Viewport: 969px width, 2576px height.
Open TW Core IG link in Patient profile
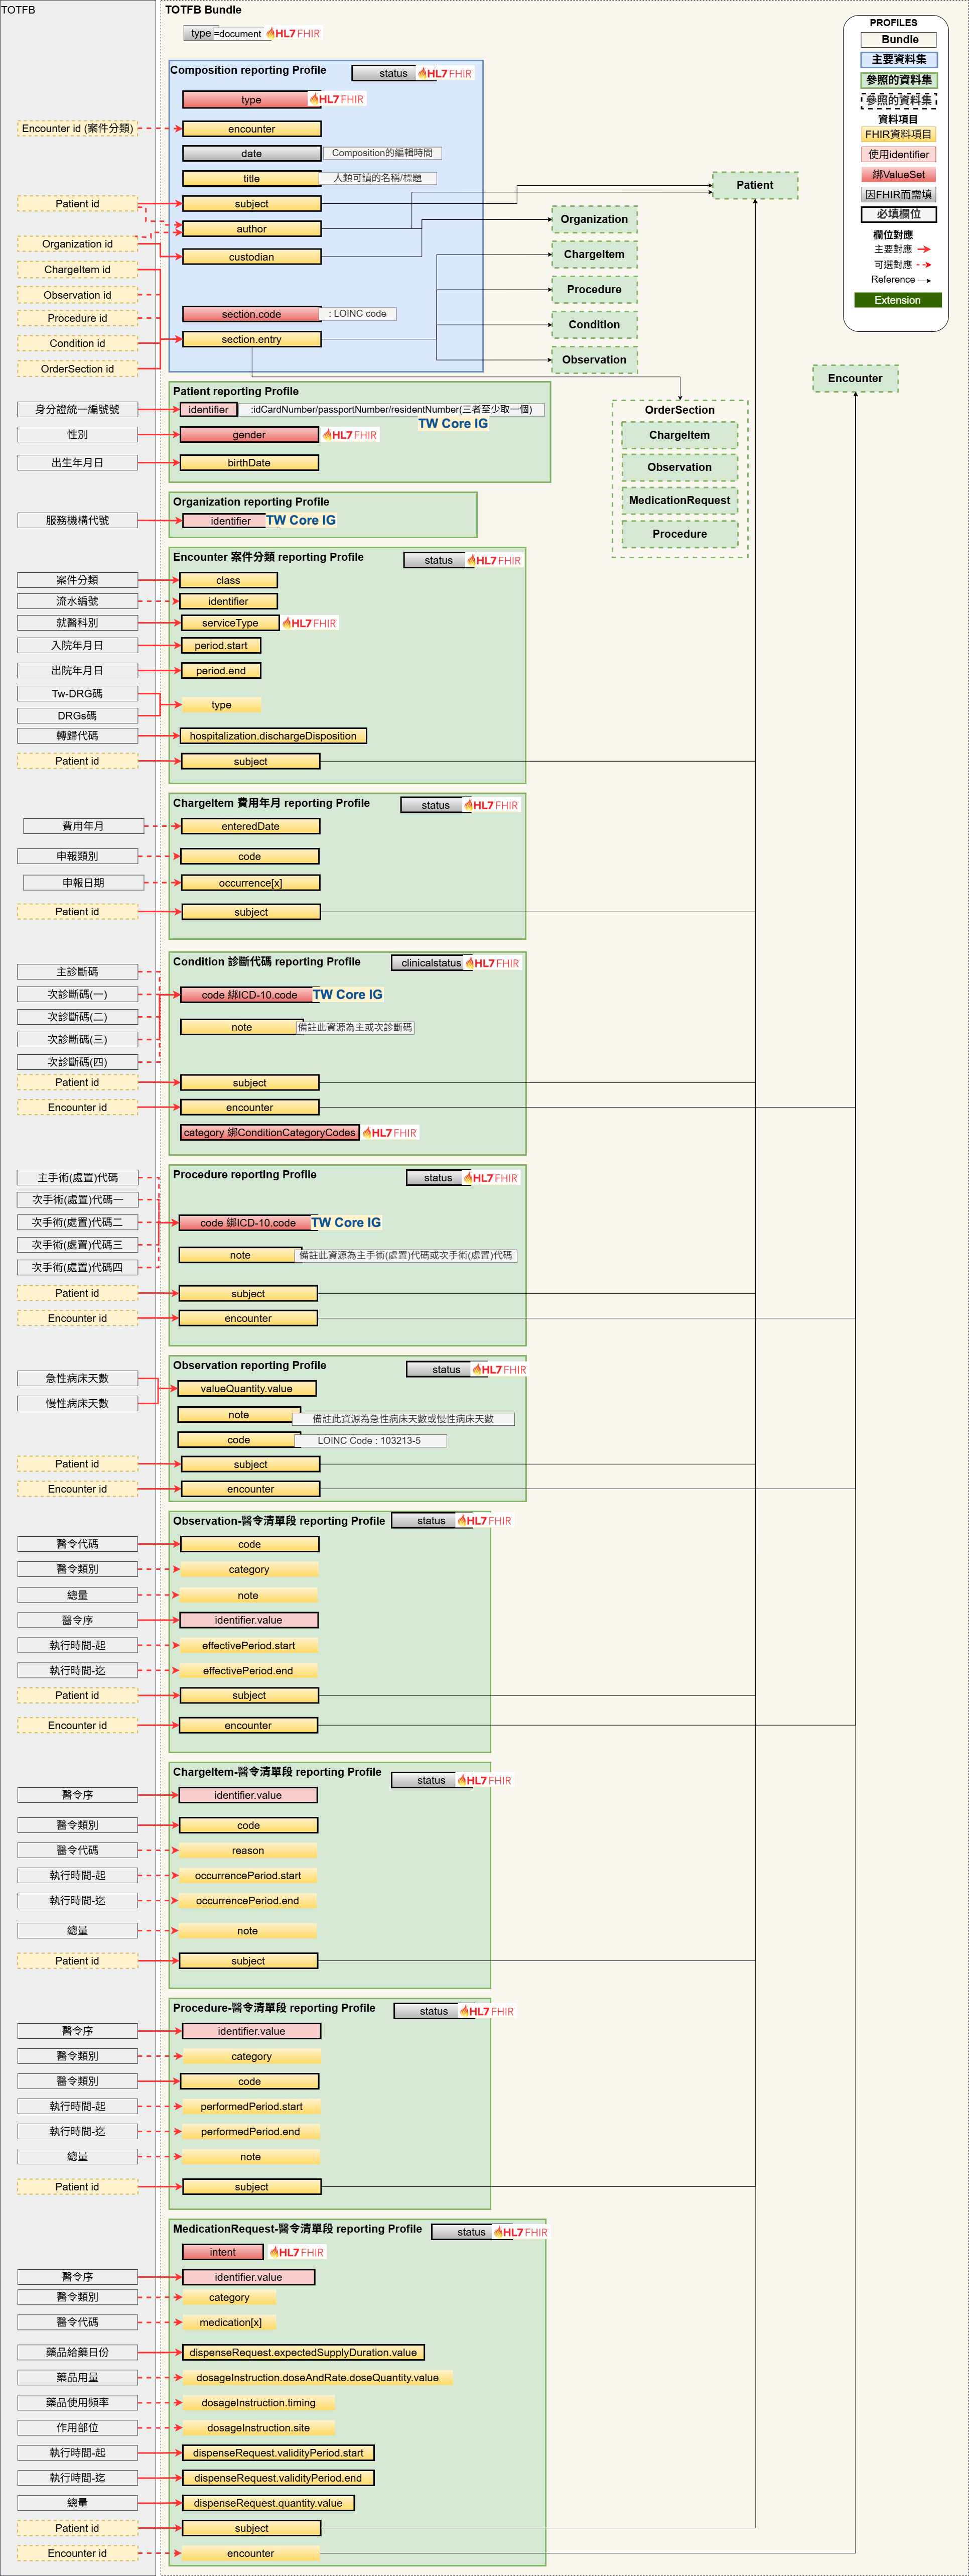[453, 423]
